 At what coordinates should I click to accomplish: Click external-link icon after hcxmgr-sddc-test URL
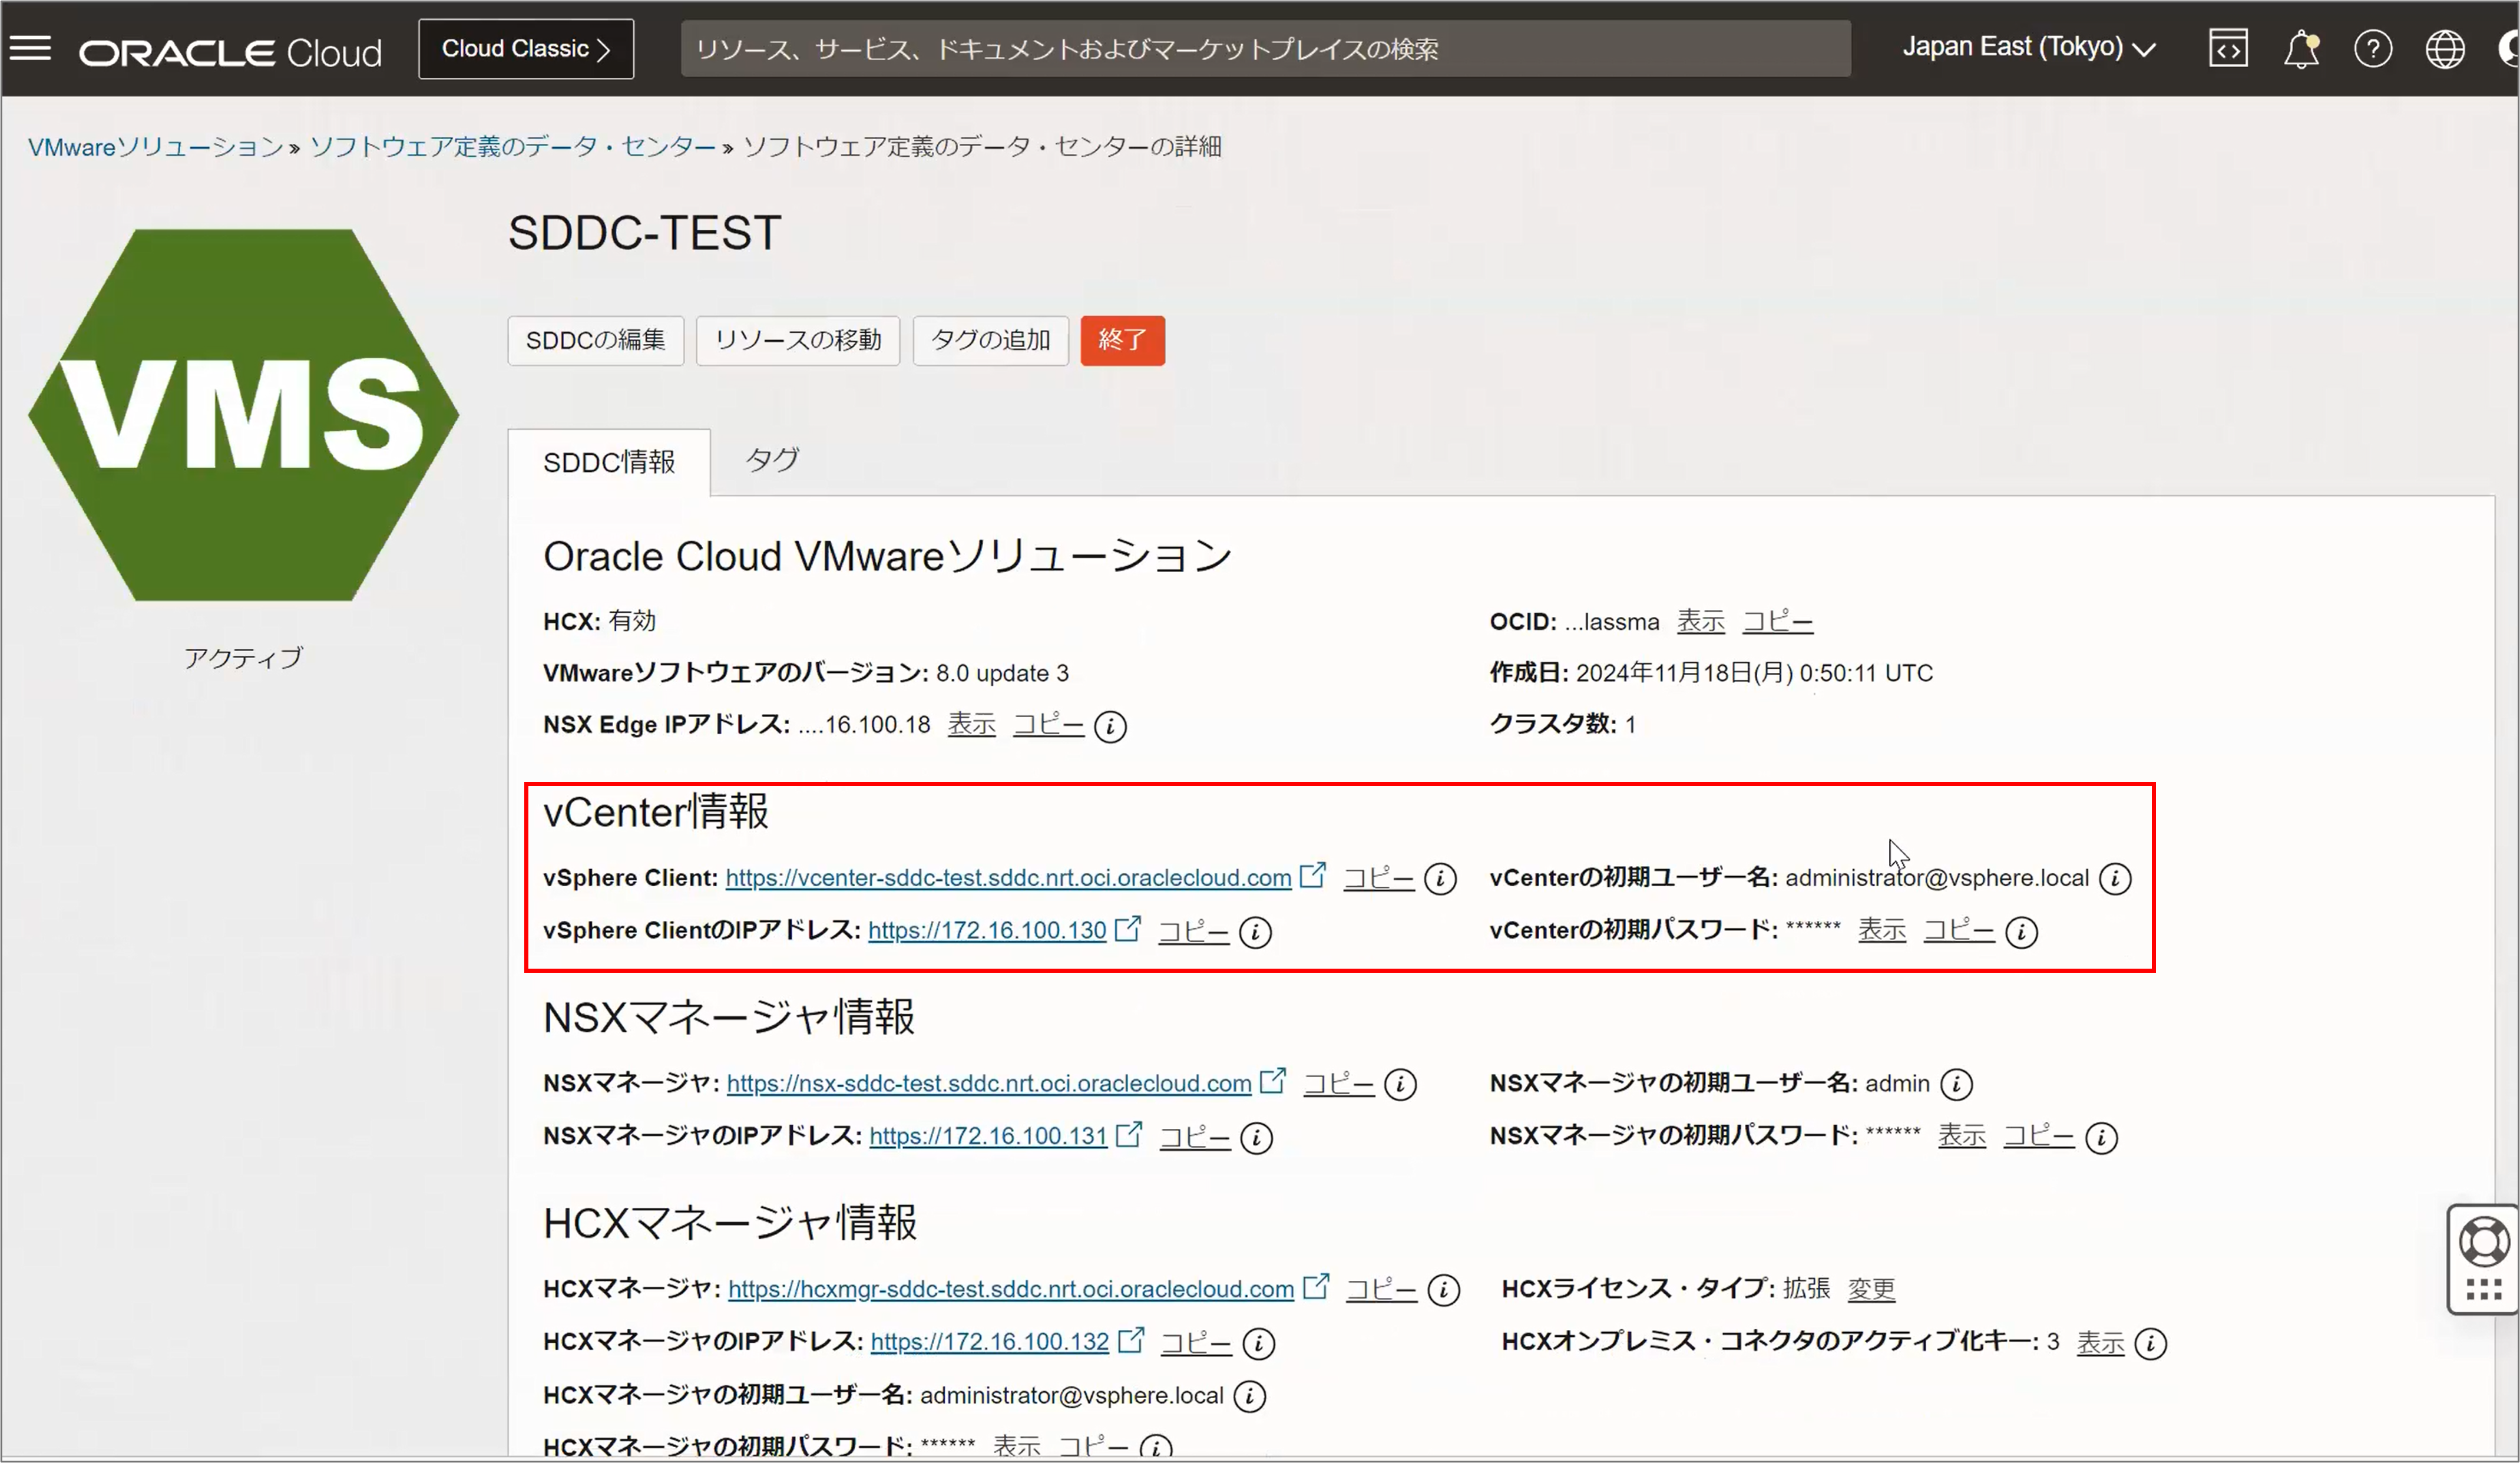click(1316, 1286)
